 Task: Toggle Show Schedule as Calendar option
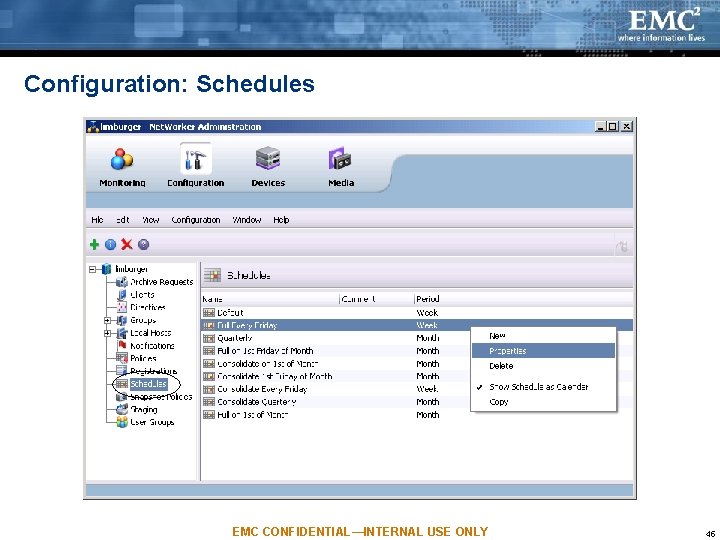point(538,387)
